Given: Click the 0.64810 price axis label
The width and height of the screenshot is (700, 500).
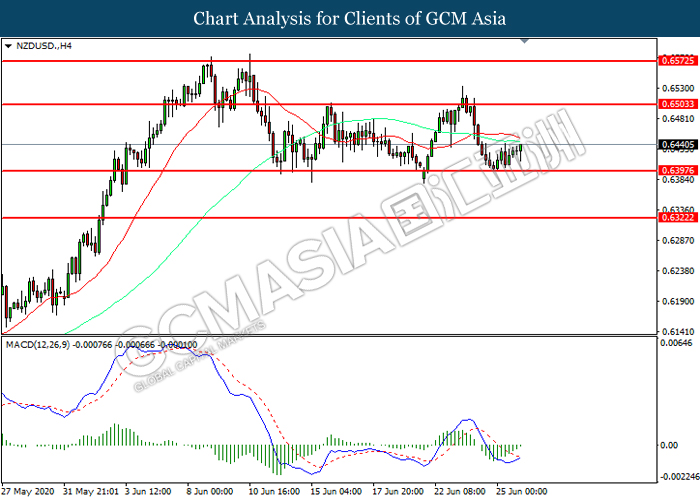Looking at the screenshot, I should [678, 119].
